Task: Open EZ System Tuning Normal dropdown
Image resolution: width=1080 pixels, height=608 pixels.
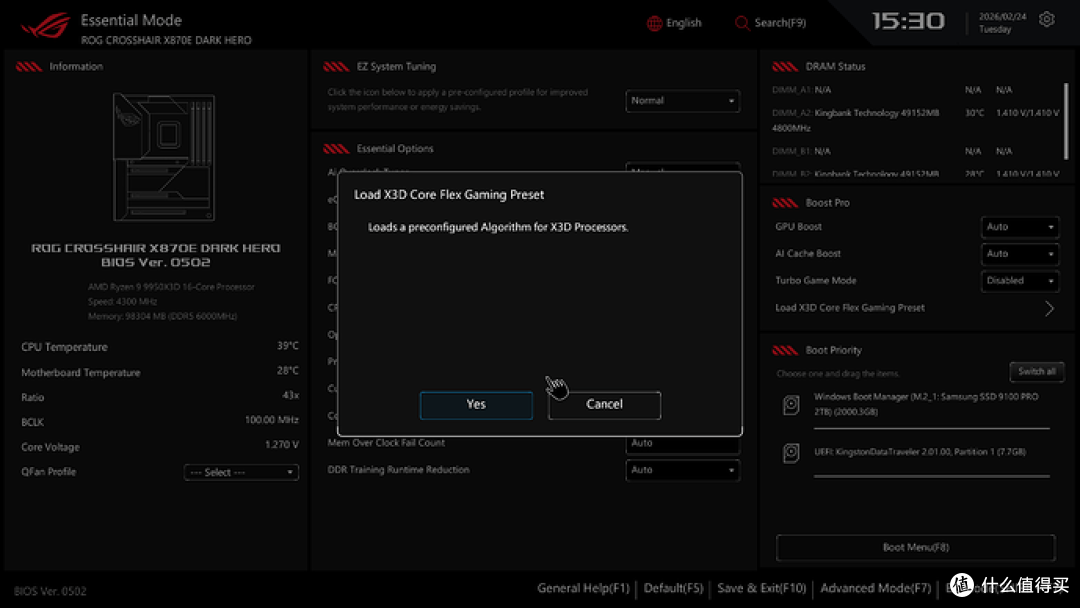Action: click(683, 101)
